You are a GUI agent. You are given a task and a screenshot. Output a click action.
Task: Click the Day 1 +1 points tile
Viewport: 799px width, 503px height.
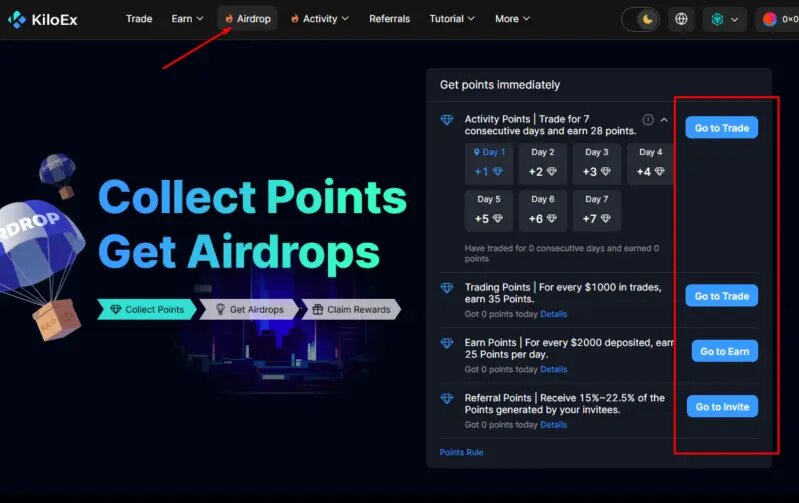[x=489, y=164]
